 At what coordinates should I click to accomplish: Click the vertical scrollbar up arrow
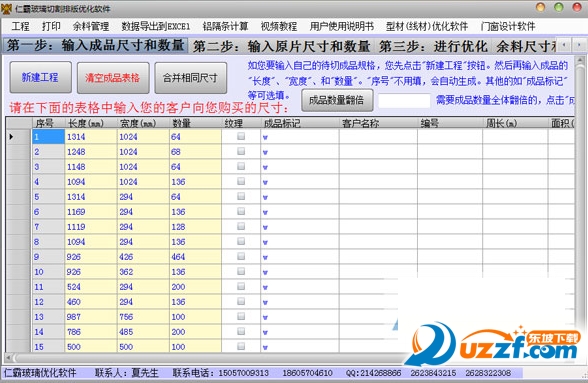[x=580, y=60]
